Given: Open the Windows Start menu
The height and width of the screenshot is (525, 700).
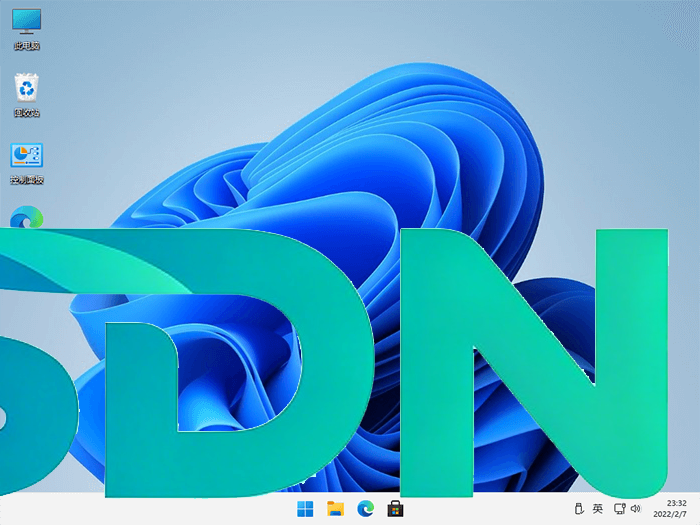Looking at the screenshot, I should pos(305,508).
